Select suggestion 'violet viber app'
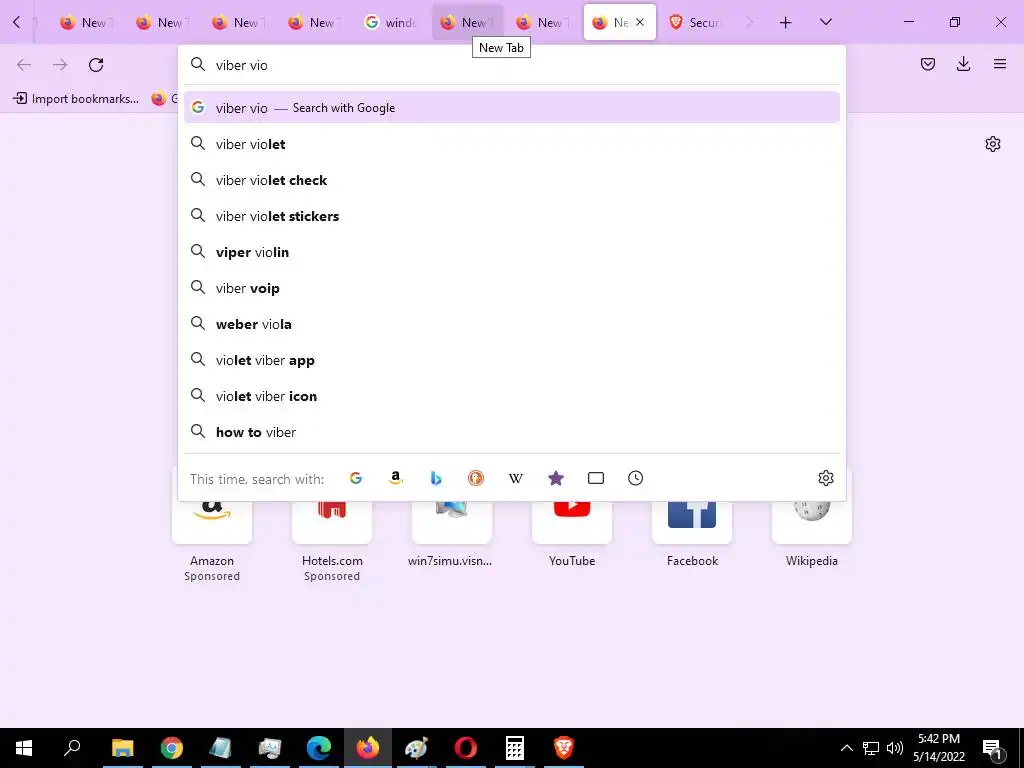Screen dimensions: 1024x768 pos(511,360)
